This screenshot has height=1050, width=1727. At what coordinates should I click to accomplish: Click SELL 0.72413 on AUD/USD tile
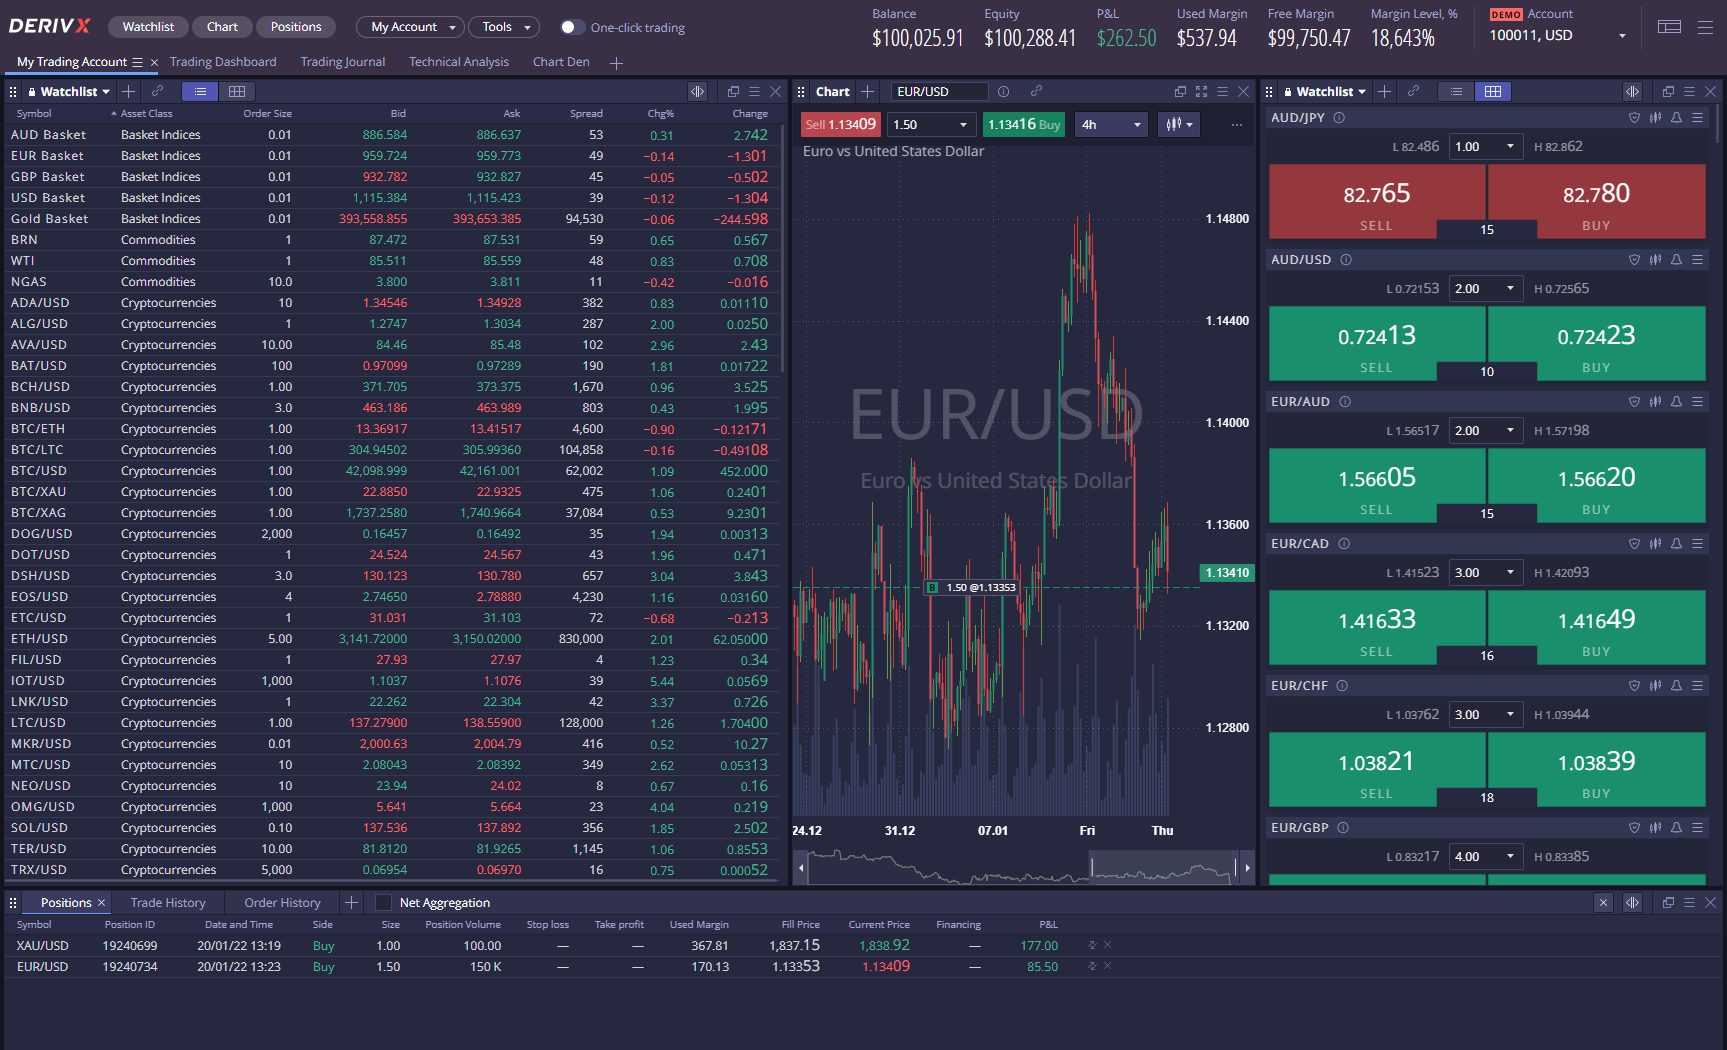click(x=1376, y=344)
